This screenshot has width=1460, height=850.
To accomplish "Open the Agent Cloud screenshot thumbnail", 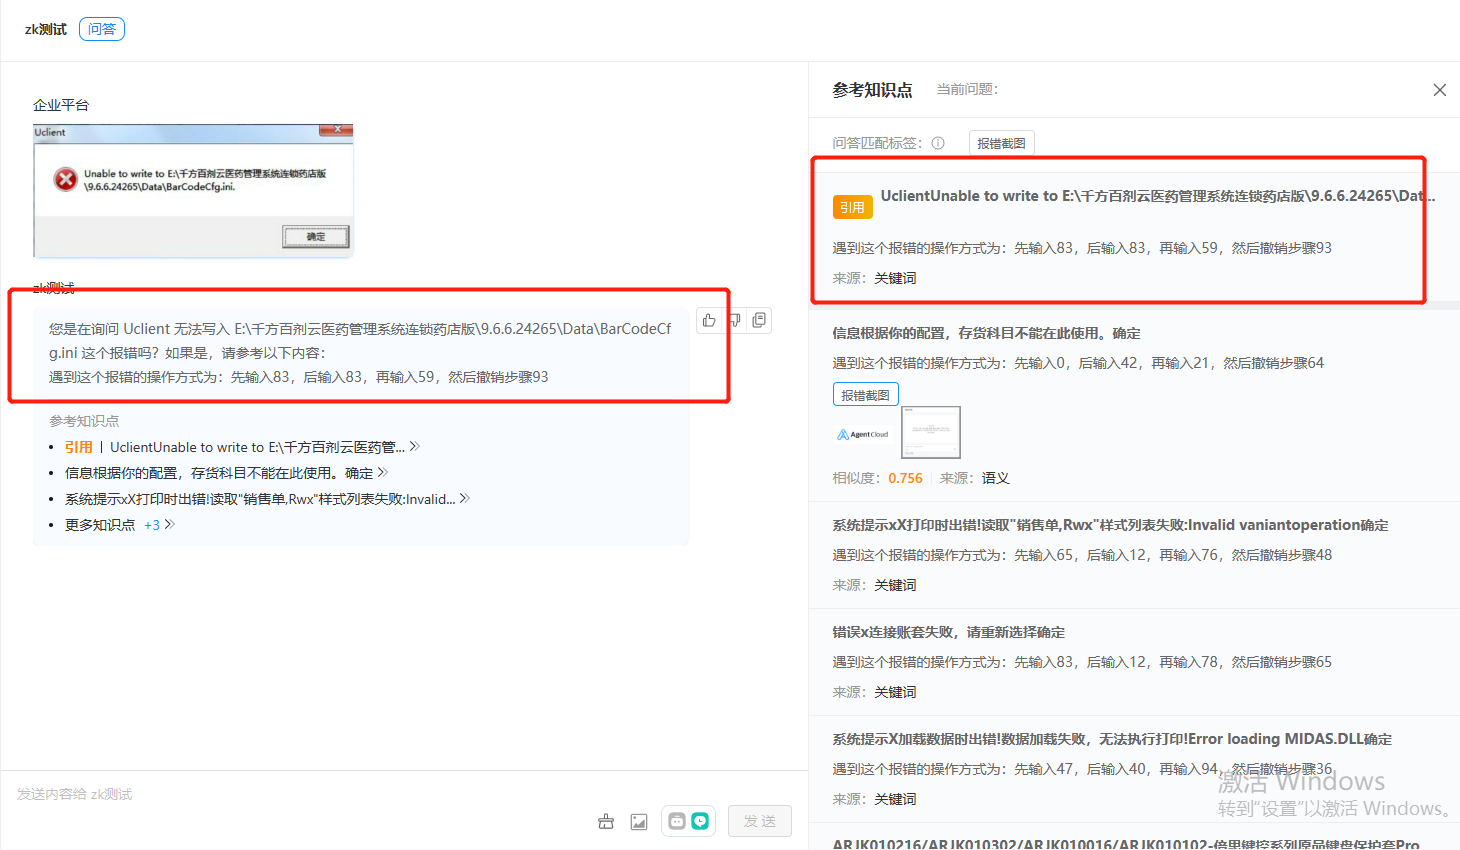I will click(x=930, y=432).
